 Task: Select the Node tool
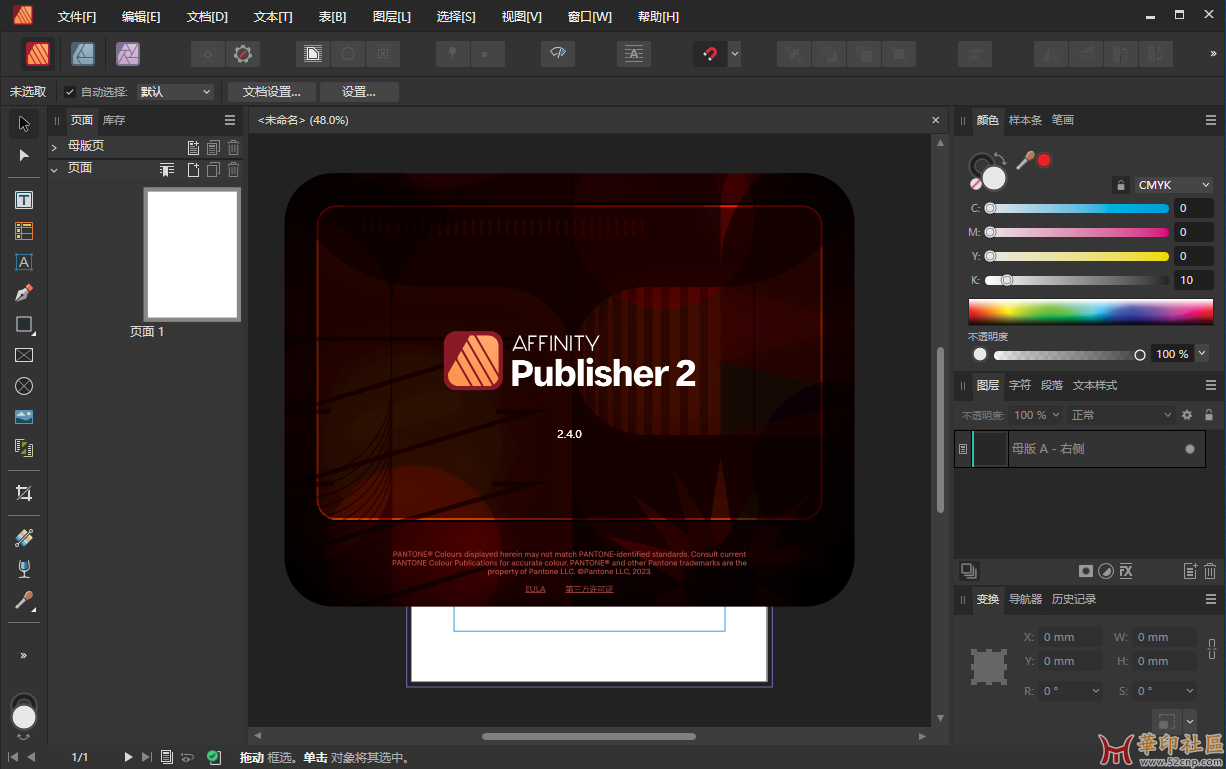click(x=24, y=156)
